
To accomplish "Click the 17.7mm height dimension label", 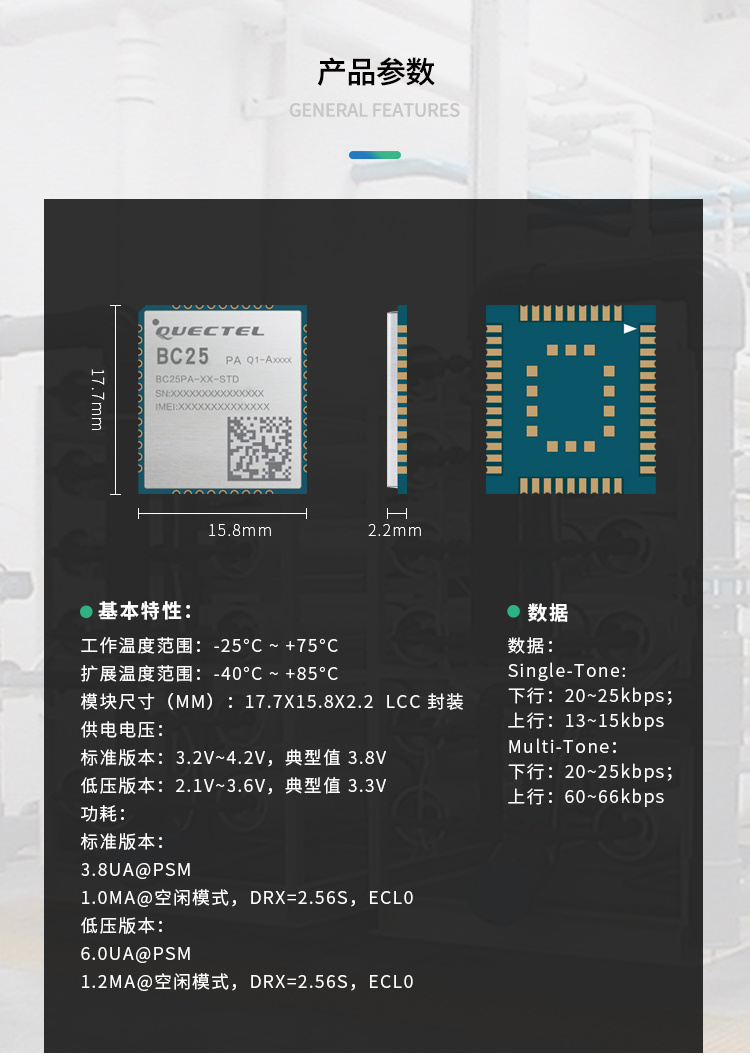I will (x=97, y=400).
